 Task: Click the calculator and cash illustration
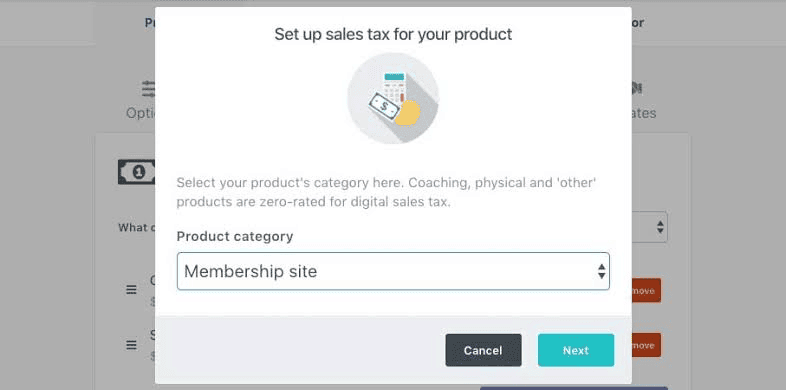(393, 98)
